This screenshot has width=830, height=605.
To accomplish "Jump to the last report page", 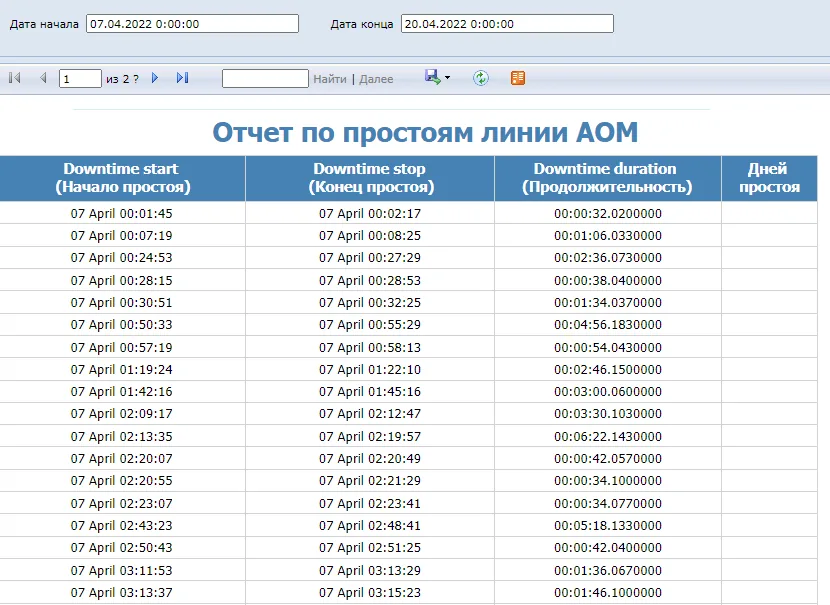I will point(182,78).
